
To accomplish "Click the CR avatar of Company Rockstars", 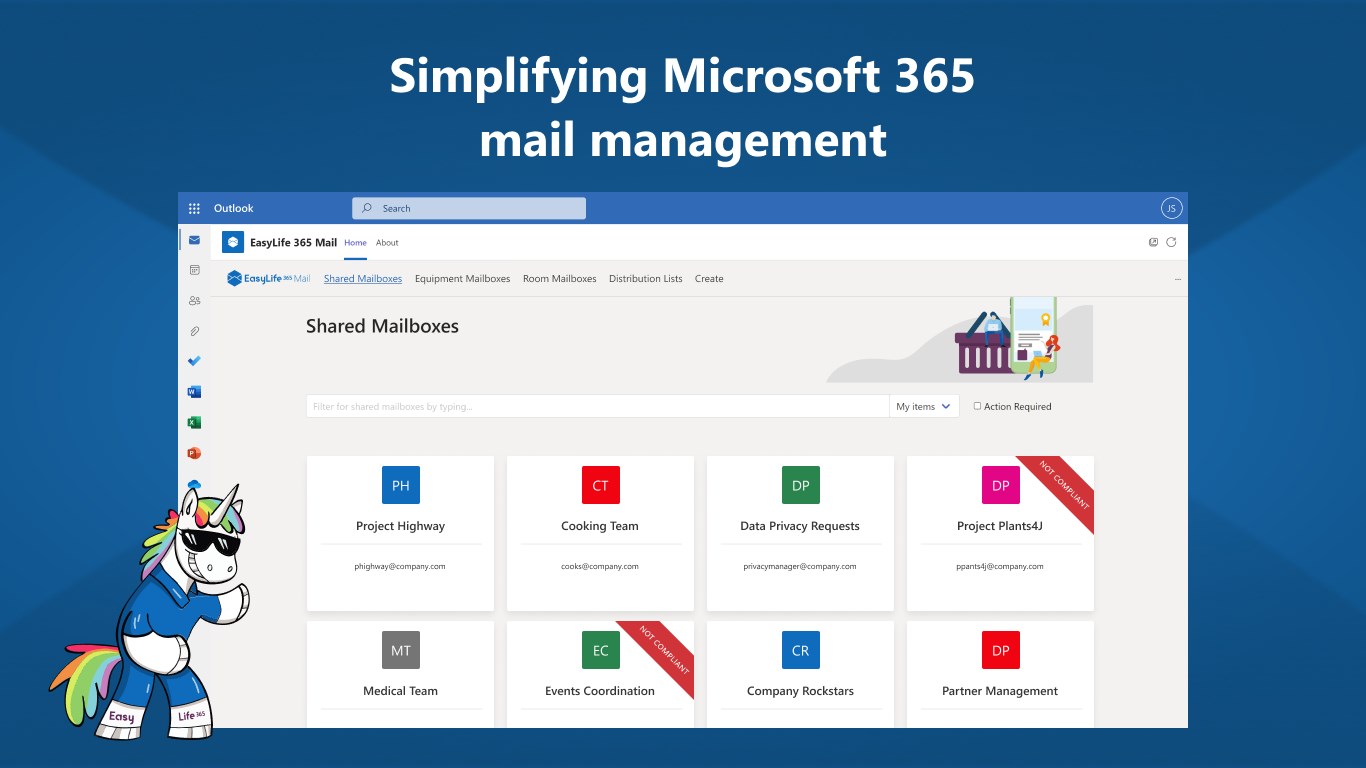I will click(801, 650).
